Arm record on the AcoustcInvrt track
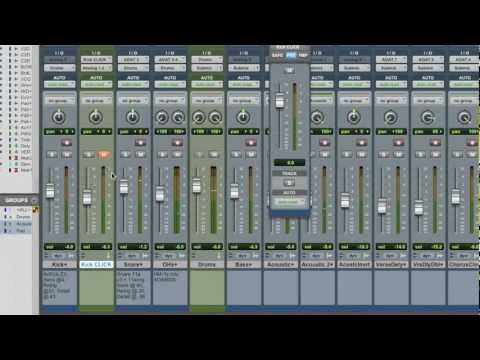This screenshot has height=360, width=480. 361,143
